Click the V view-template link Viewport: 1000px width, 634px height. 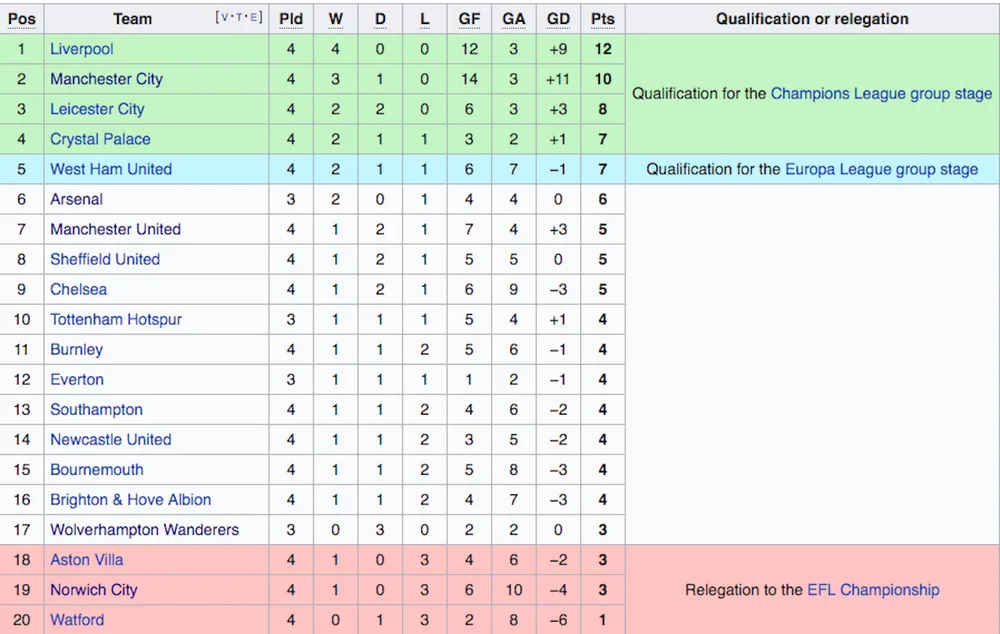tap(224, 17)
